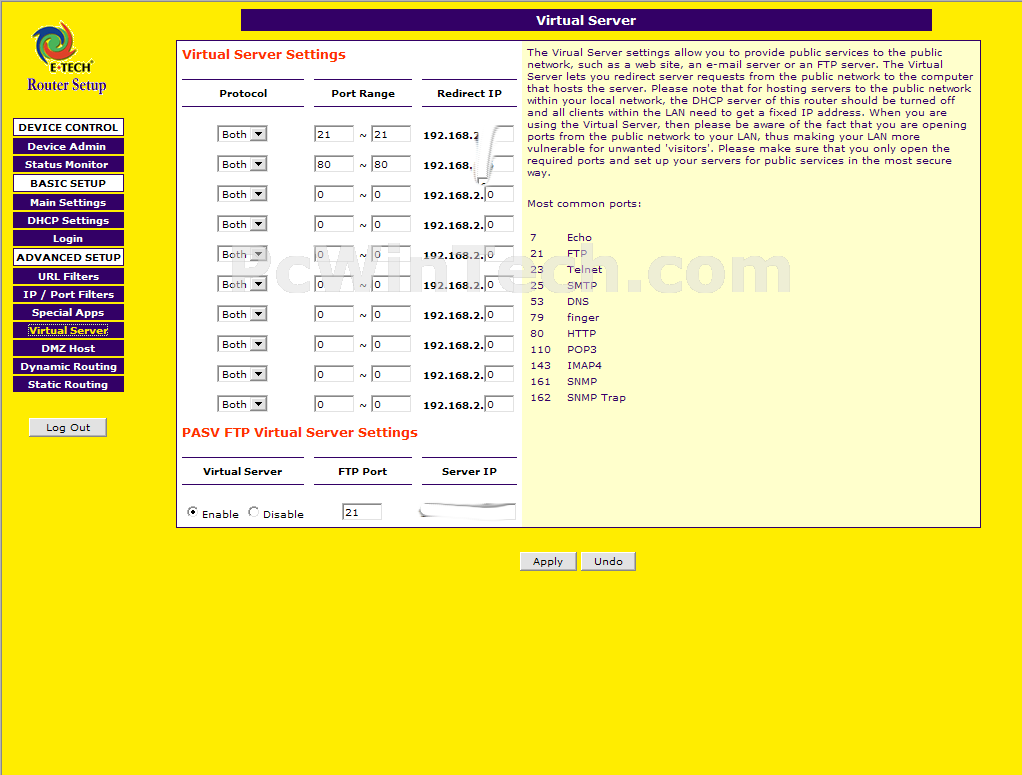Expand the eighth row Protocol dropdown
The image size is (1022, 775).
[x=242, y=344]
